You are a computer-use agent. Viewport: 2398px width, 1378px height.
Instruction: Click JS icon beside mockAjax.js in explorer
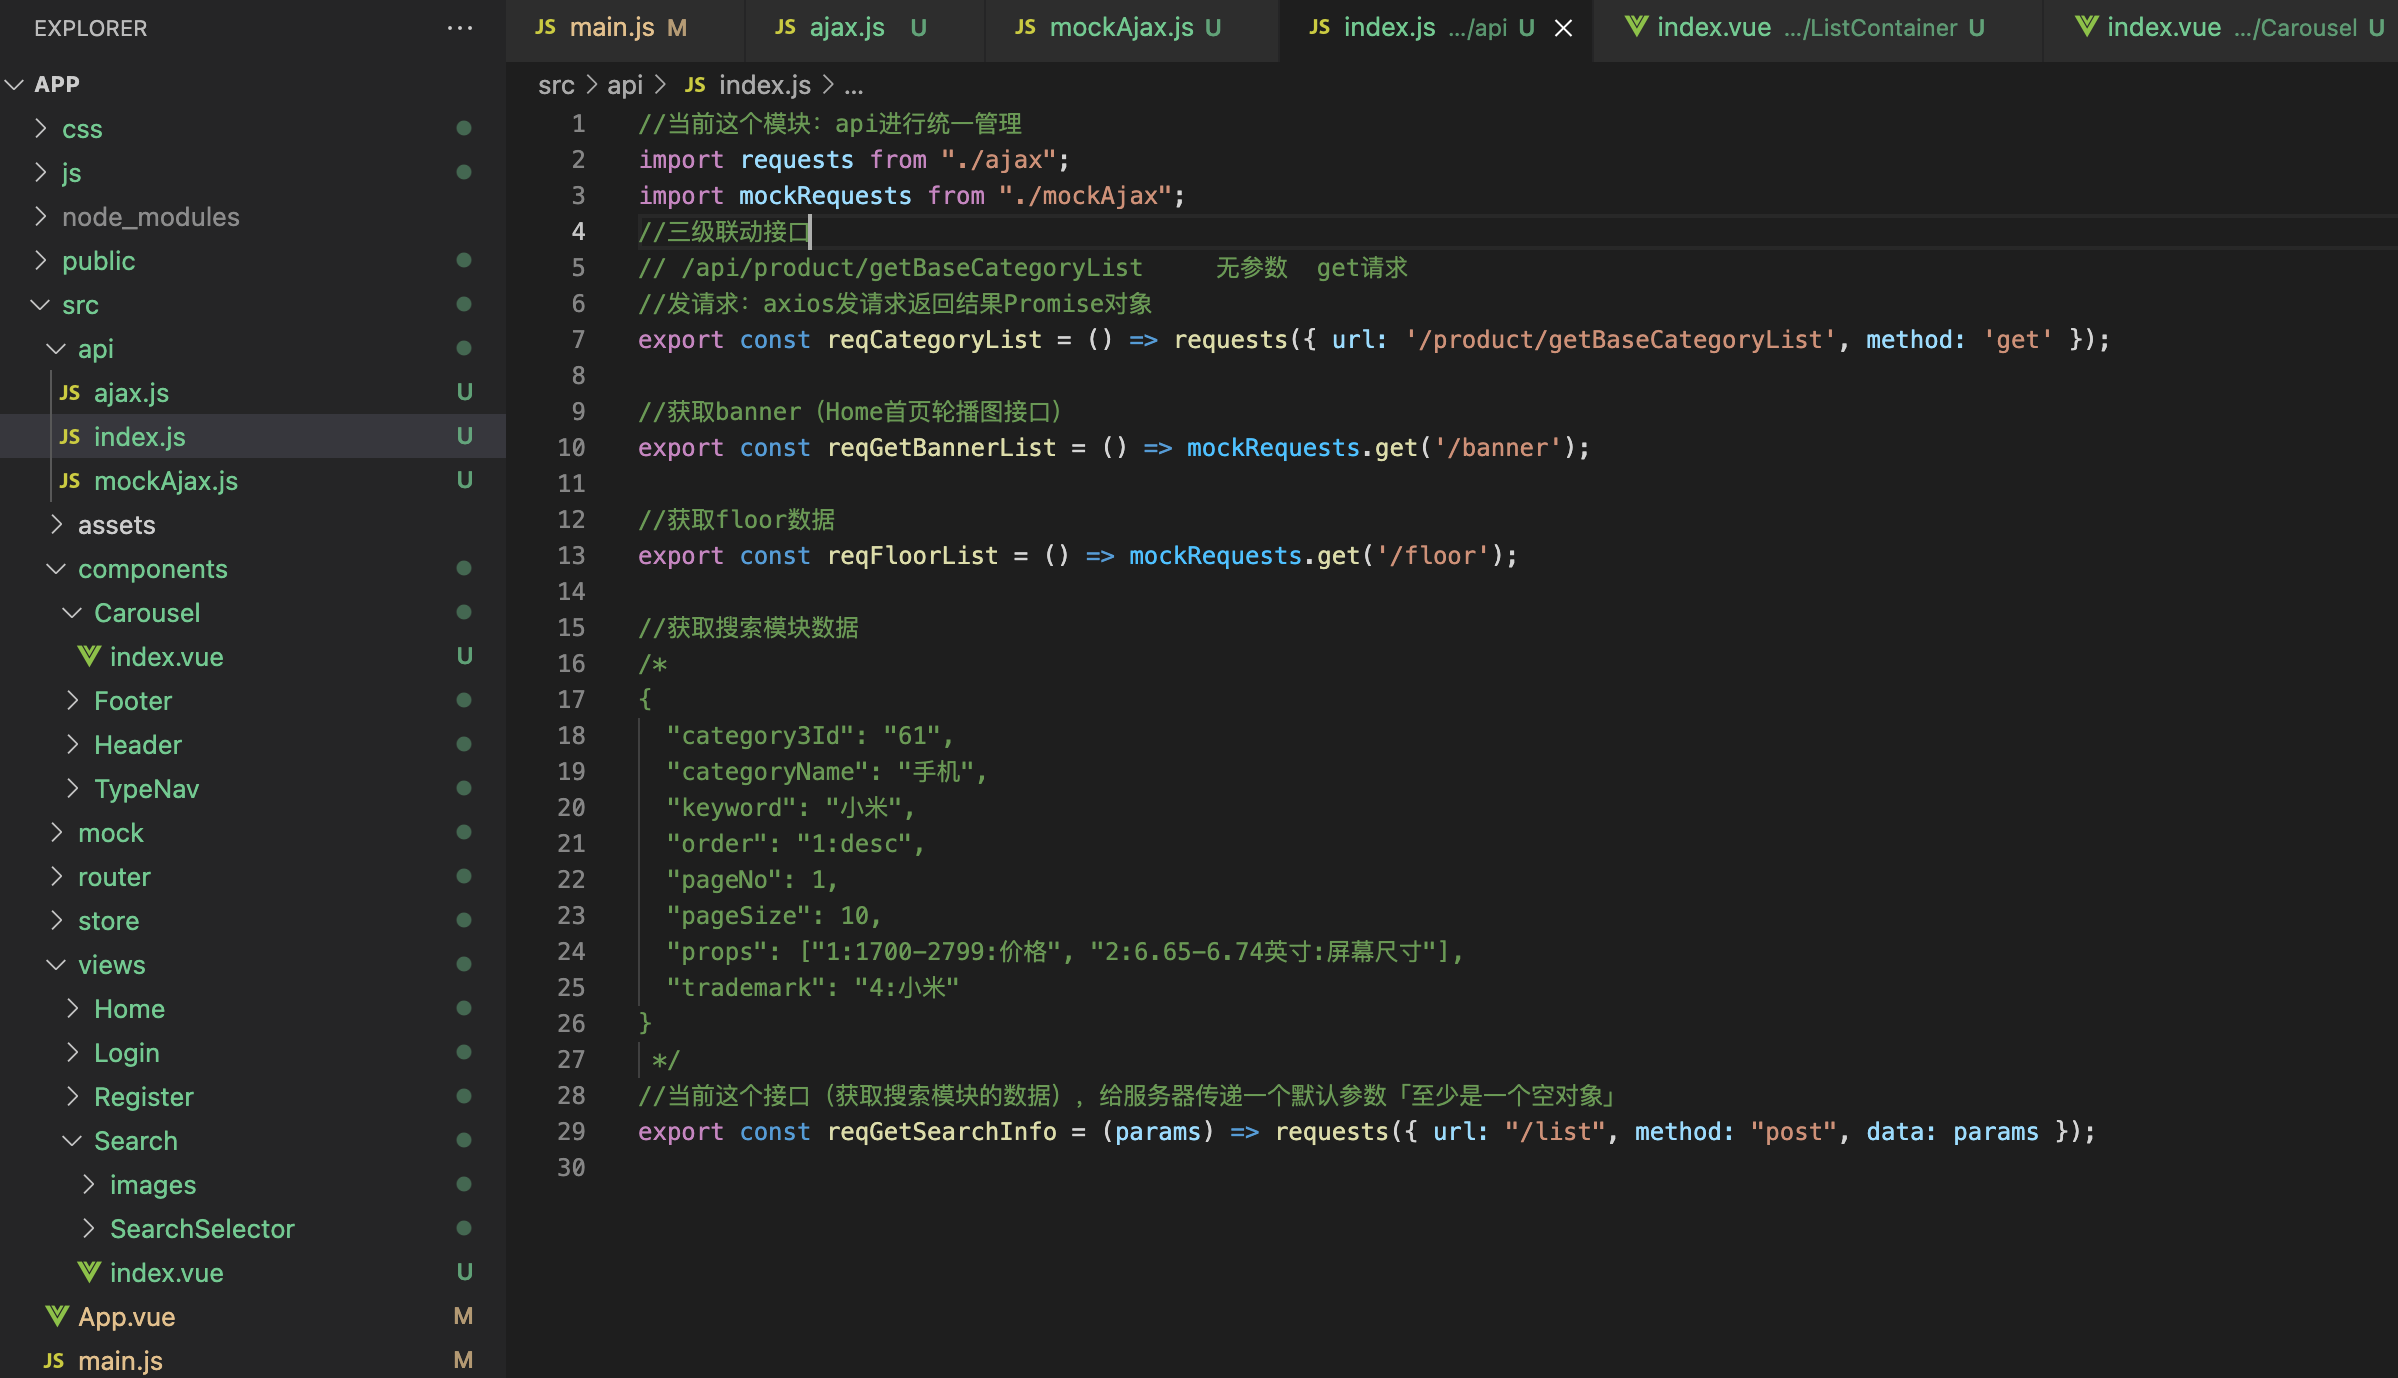pos(69,481)
